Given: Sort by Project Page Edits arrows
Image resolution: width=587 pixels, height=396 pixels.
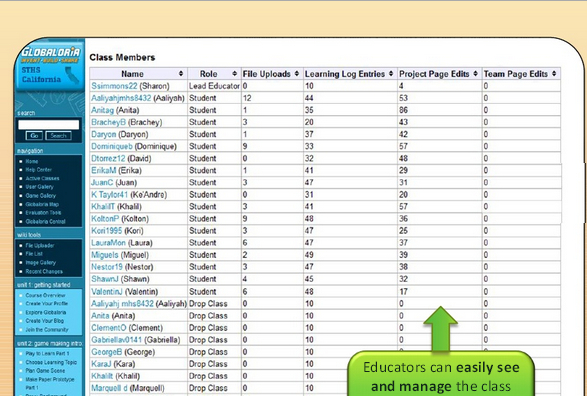Looking at the screenshot, I should tap(475, 74).
